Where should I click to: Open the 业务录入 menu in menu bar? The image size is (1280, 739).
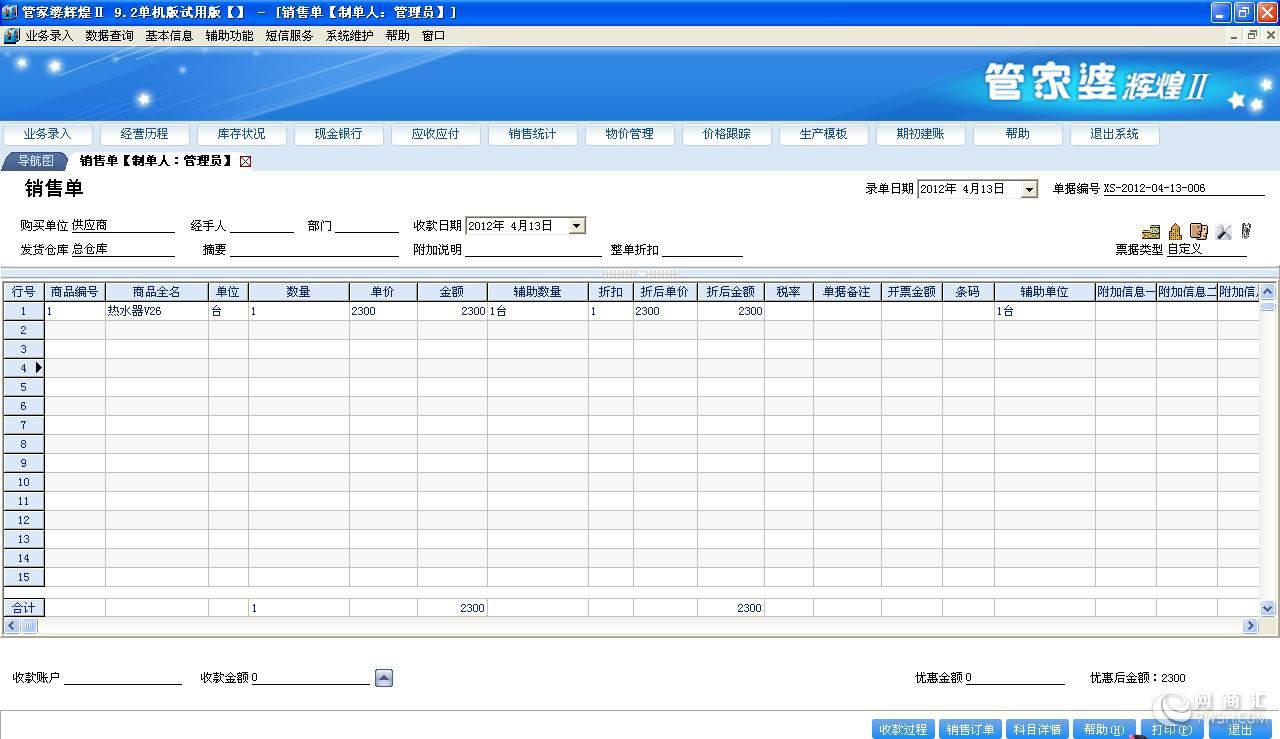coord(49,35)
